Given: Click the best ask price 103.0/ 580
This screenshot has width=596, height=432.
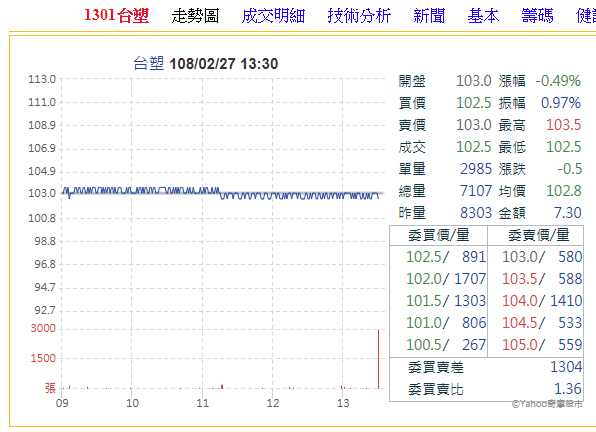Looking at the screenshot, I should [542, 257].
